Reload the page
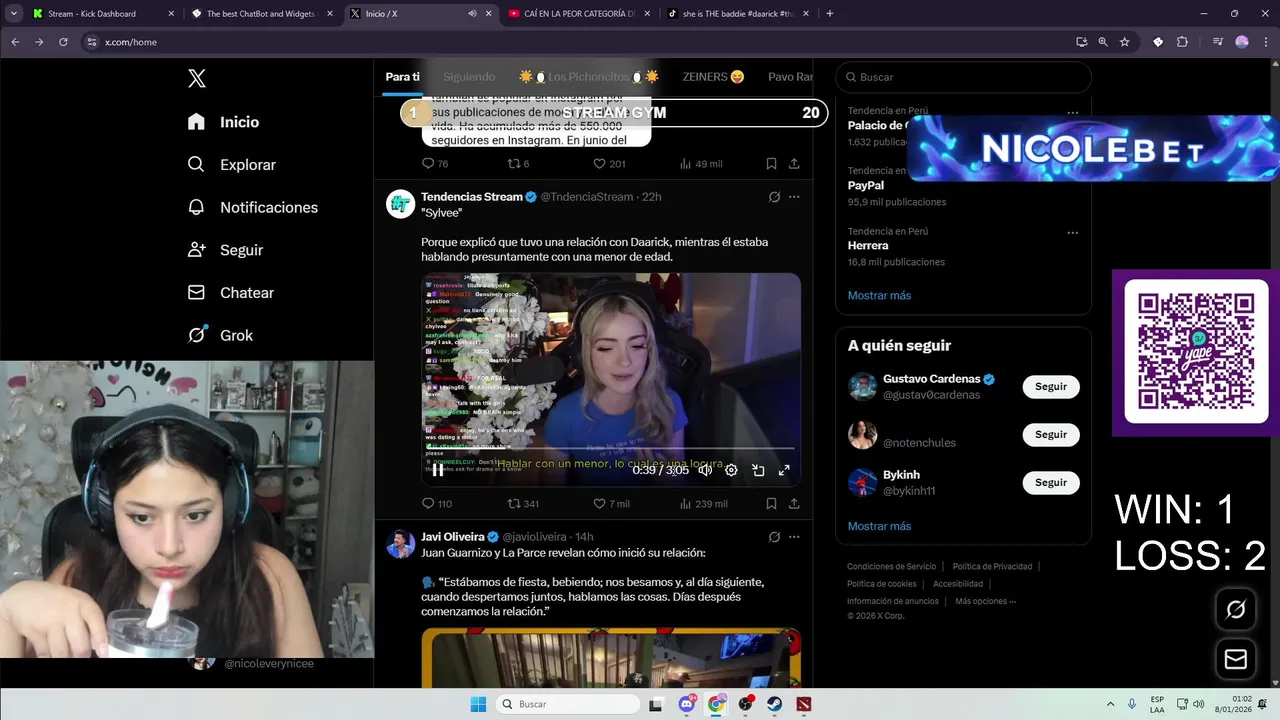 tap(63, 42)
